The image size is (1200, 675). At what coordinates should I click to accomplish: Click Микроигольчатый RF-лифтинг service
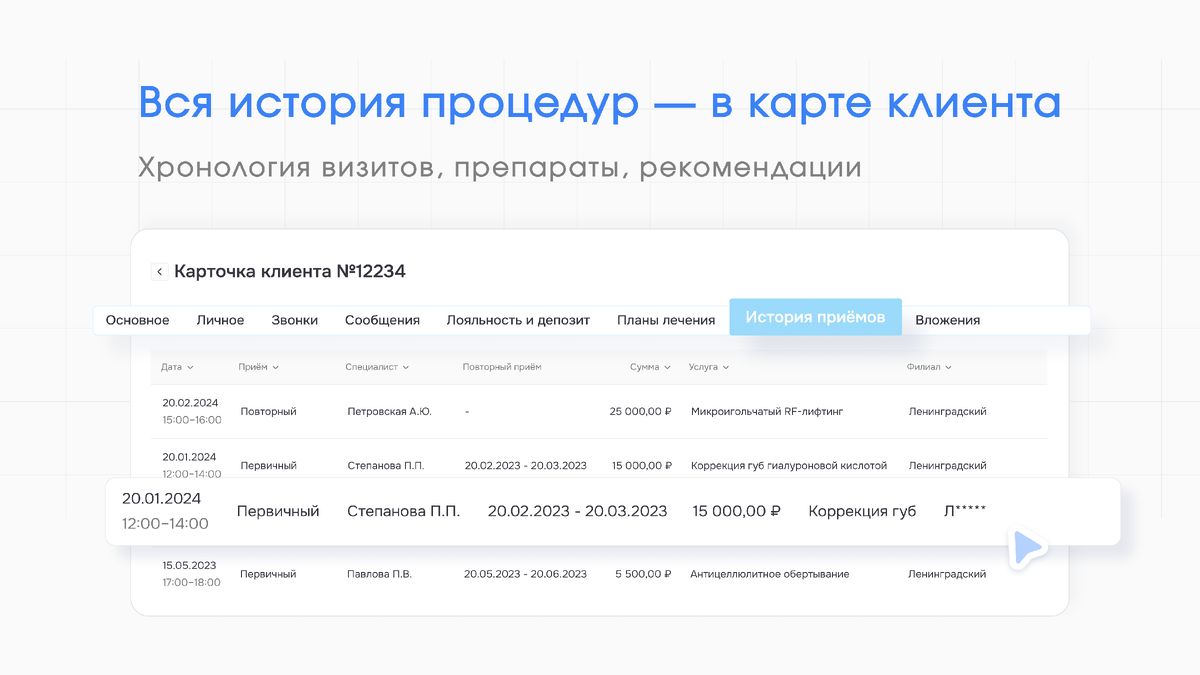tap(767, 411)
